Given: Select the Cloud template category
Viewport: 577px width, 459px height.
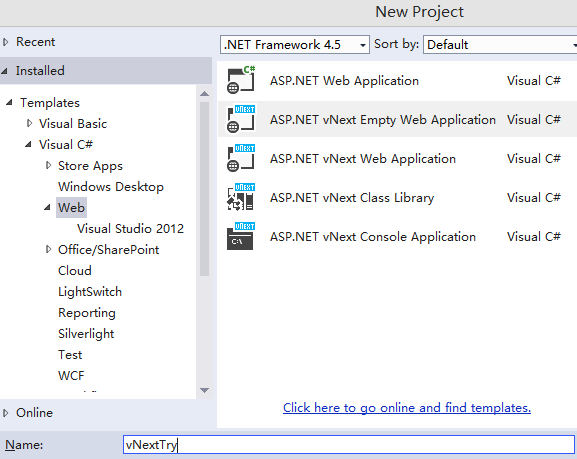Looking at the screenshot, I should (75, 271).
